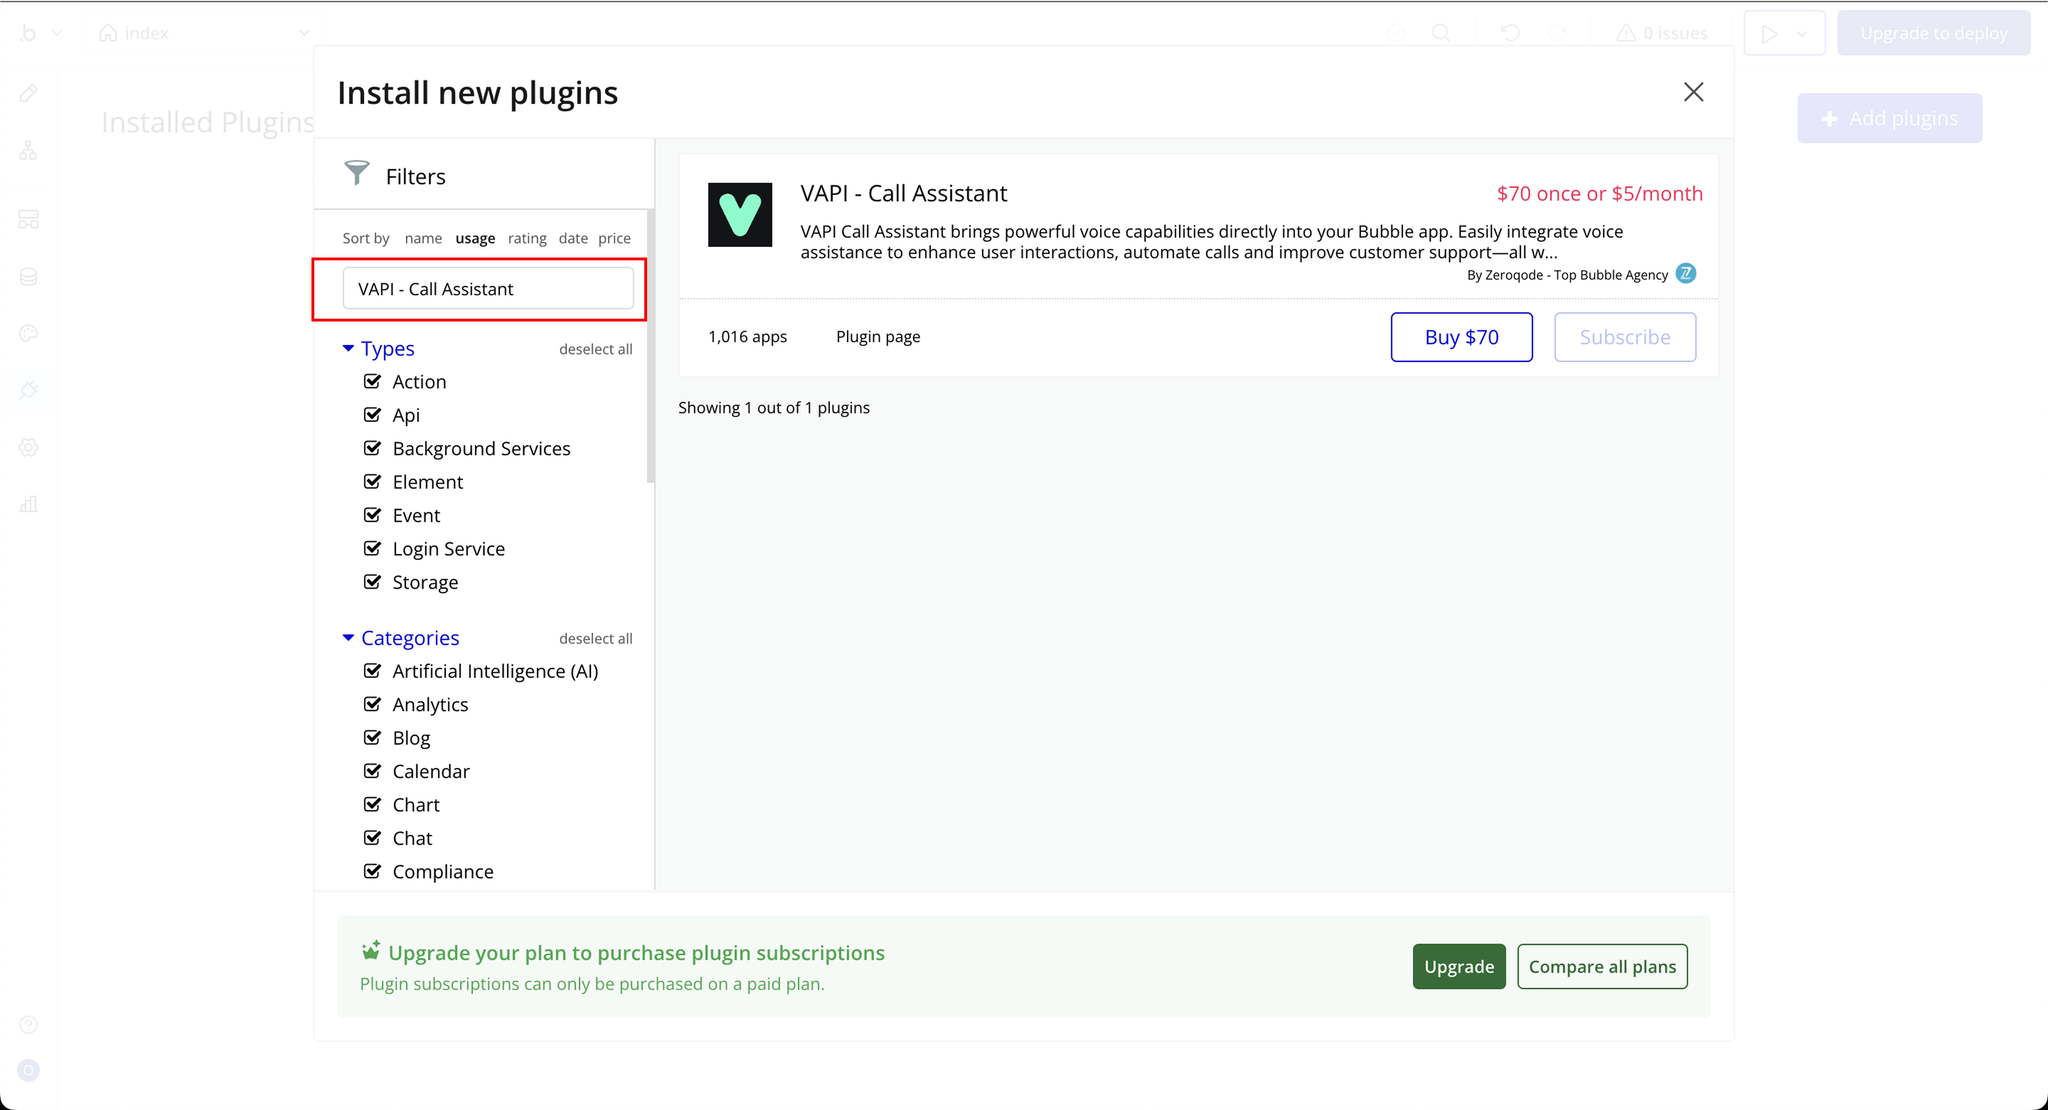
Task: Click the plugin search input field
Action: 488,289
